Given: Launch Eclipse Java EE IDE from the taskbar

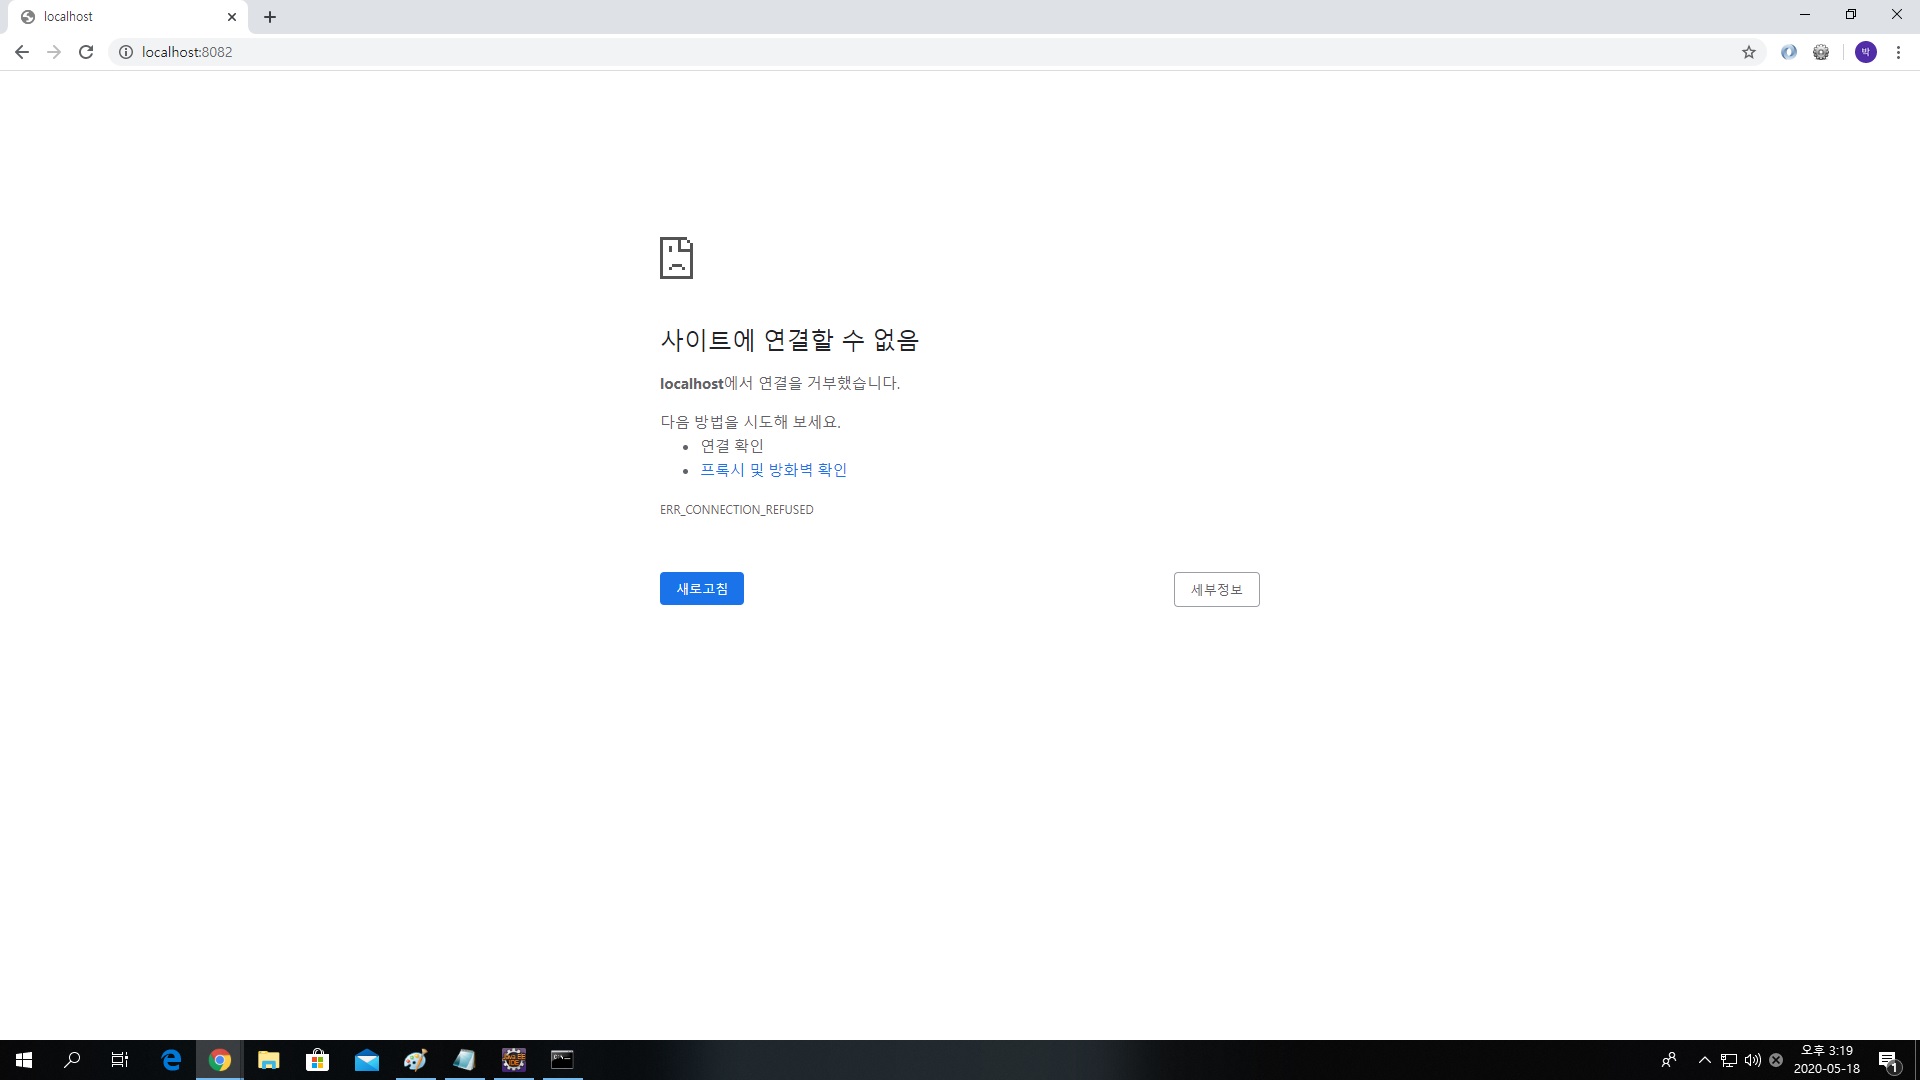Looking at the screenshot, I should point(513,1060).
